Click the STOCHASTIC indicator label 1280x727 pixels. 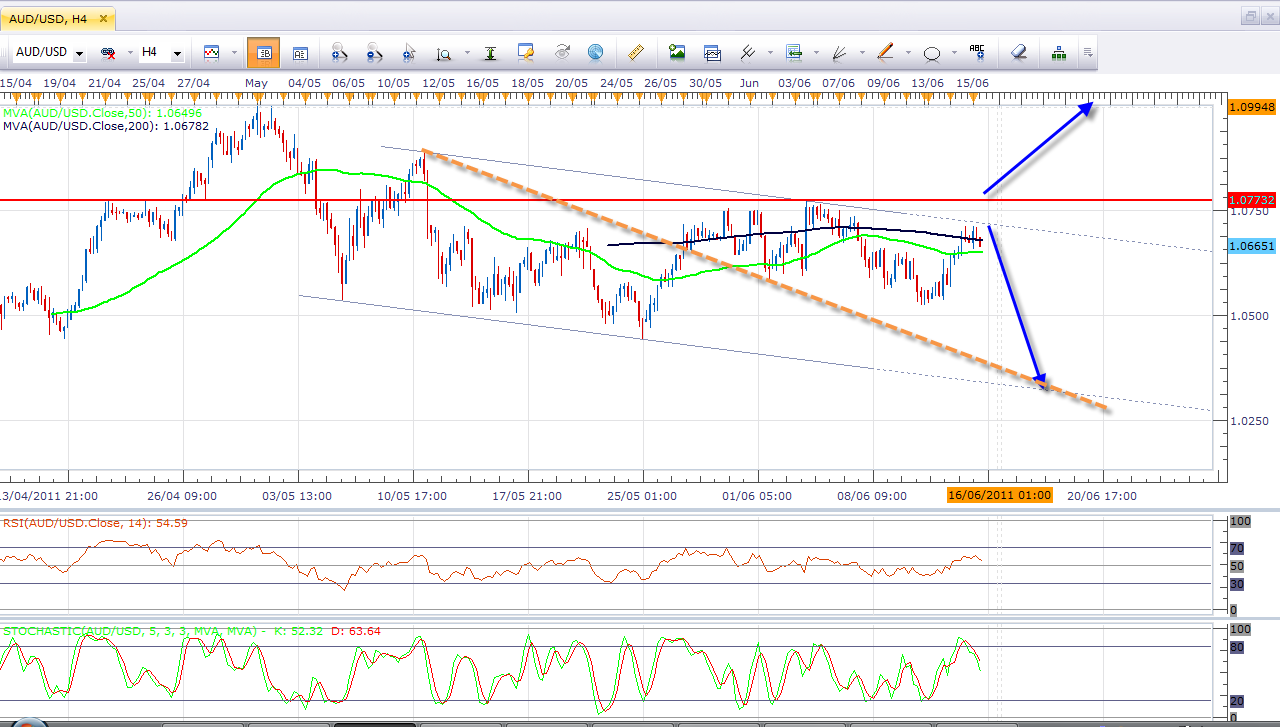click(192, 631)
